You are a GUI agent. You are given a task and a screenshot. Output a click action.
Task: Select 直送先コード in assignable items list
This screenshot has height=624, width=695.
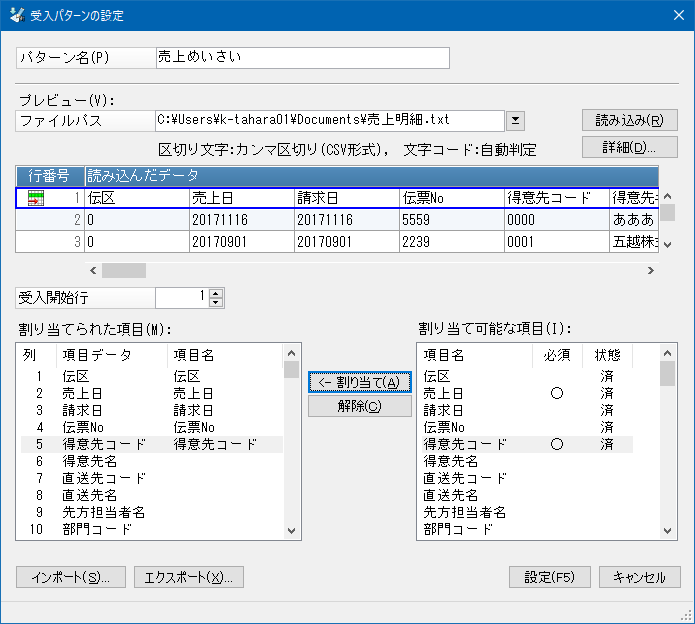(465, 478)
